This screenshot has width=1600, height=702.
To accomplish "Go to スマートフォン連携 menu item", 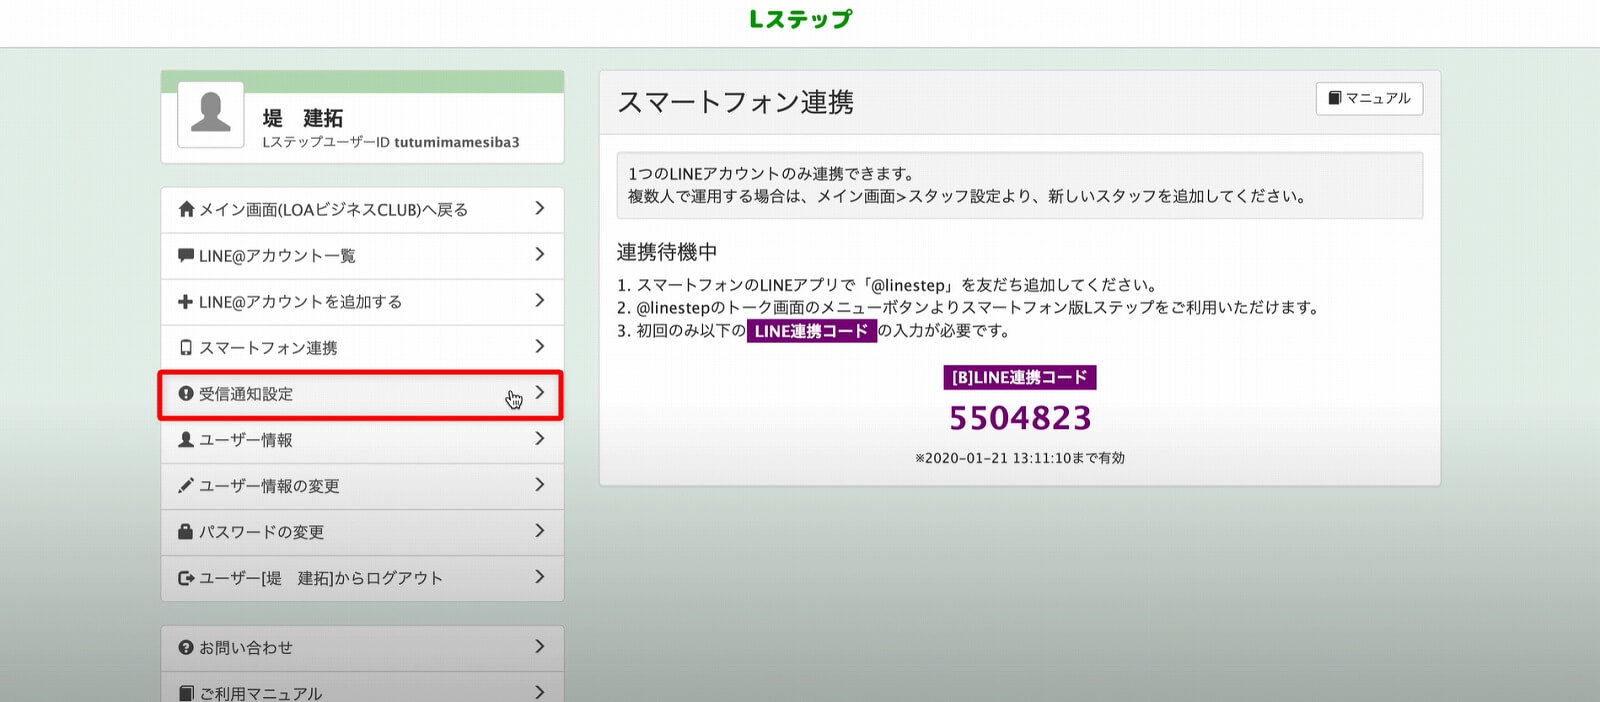I will click(362, 348).
